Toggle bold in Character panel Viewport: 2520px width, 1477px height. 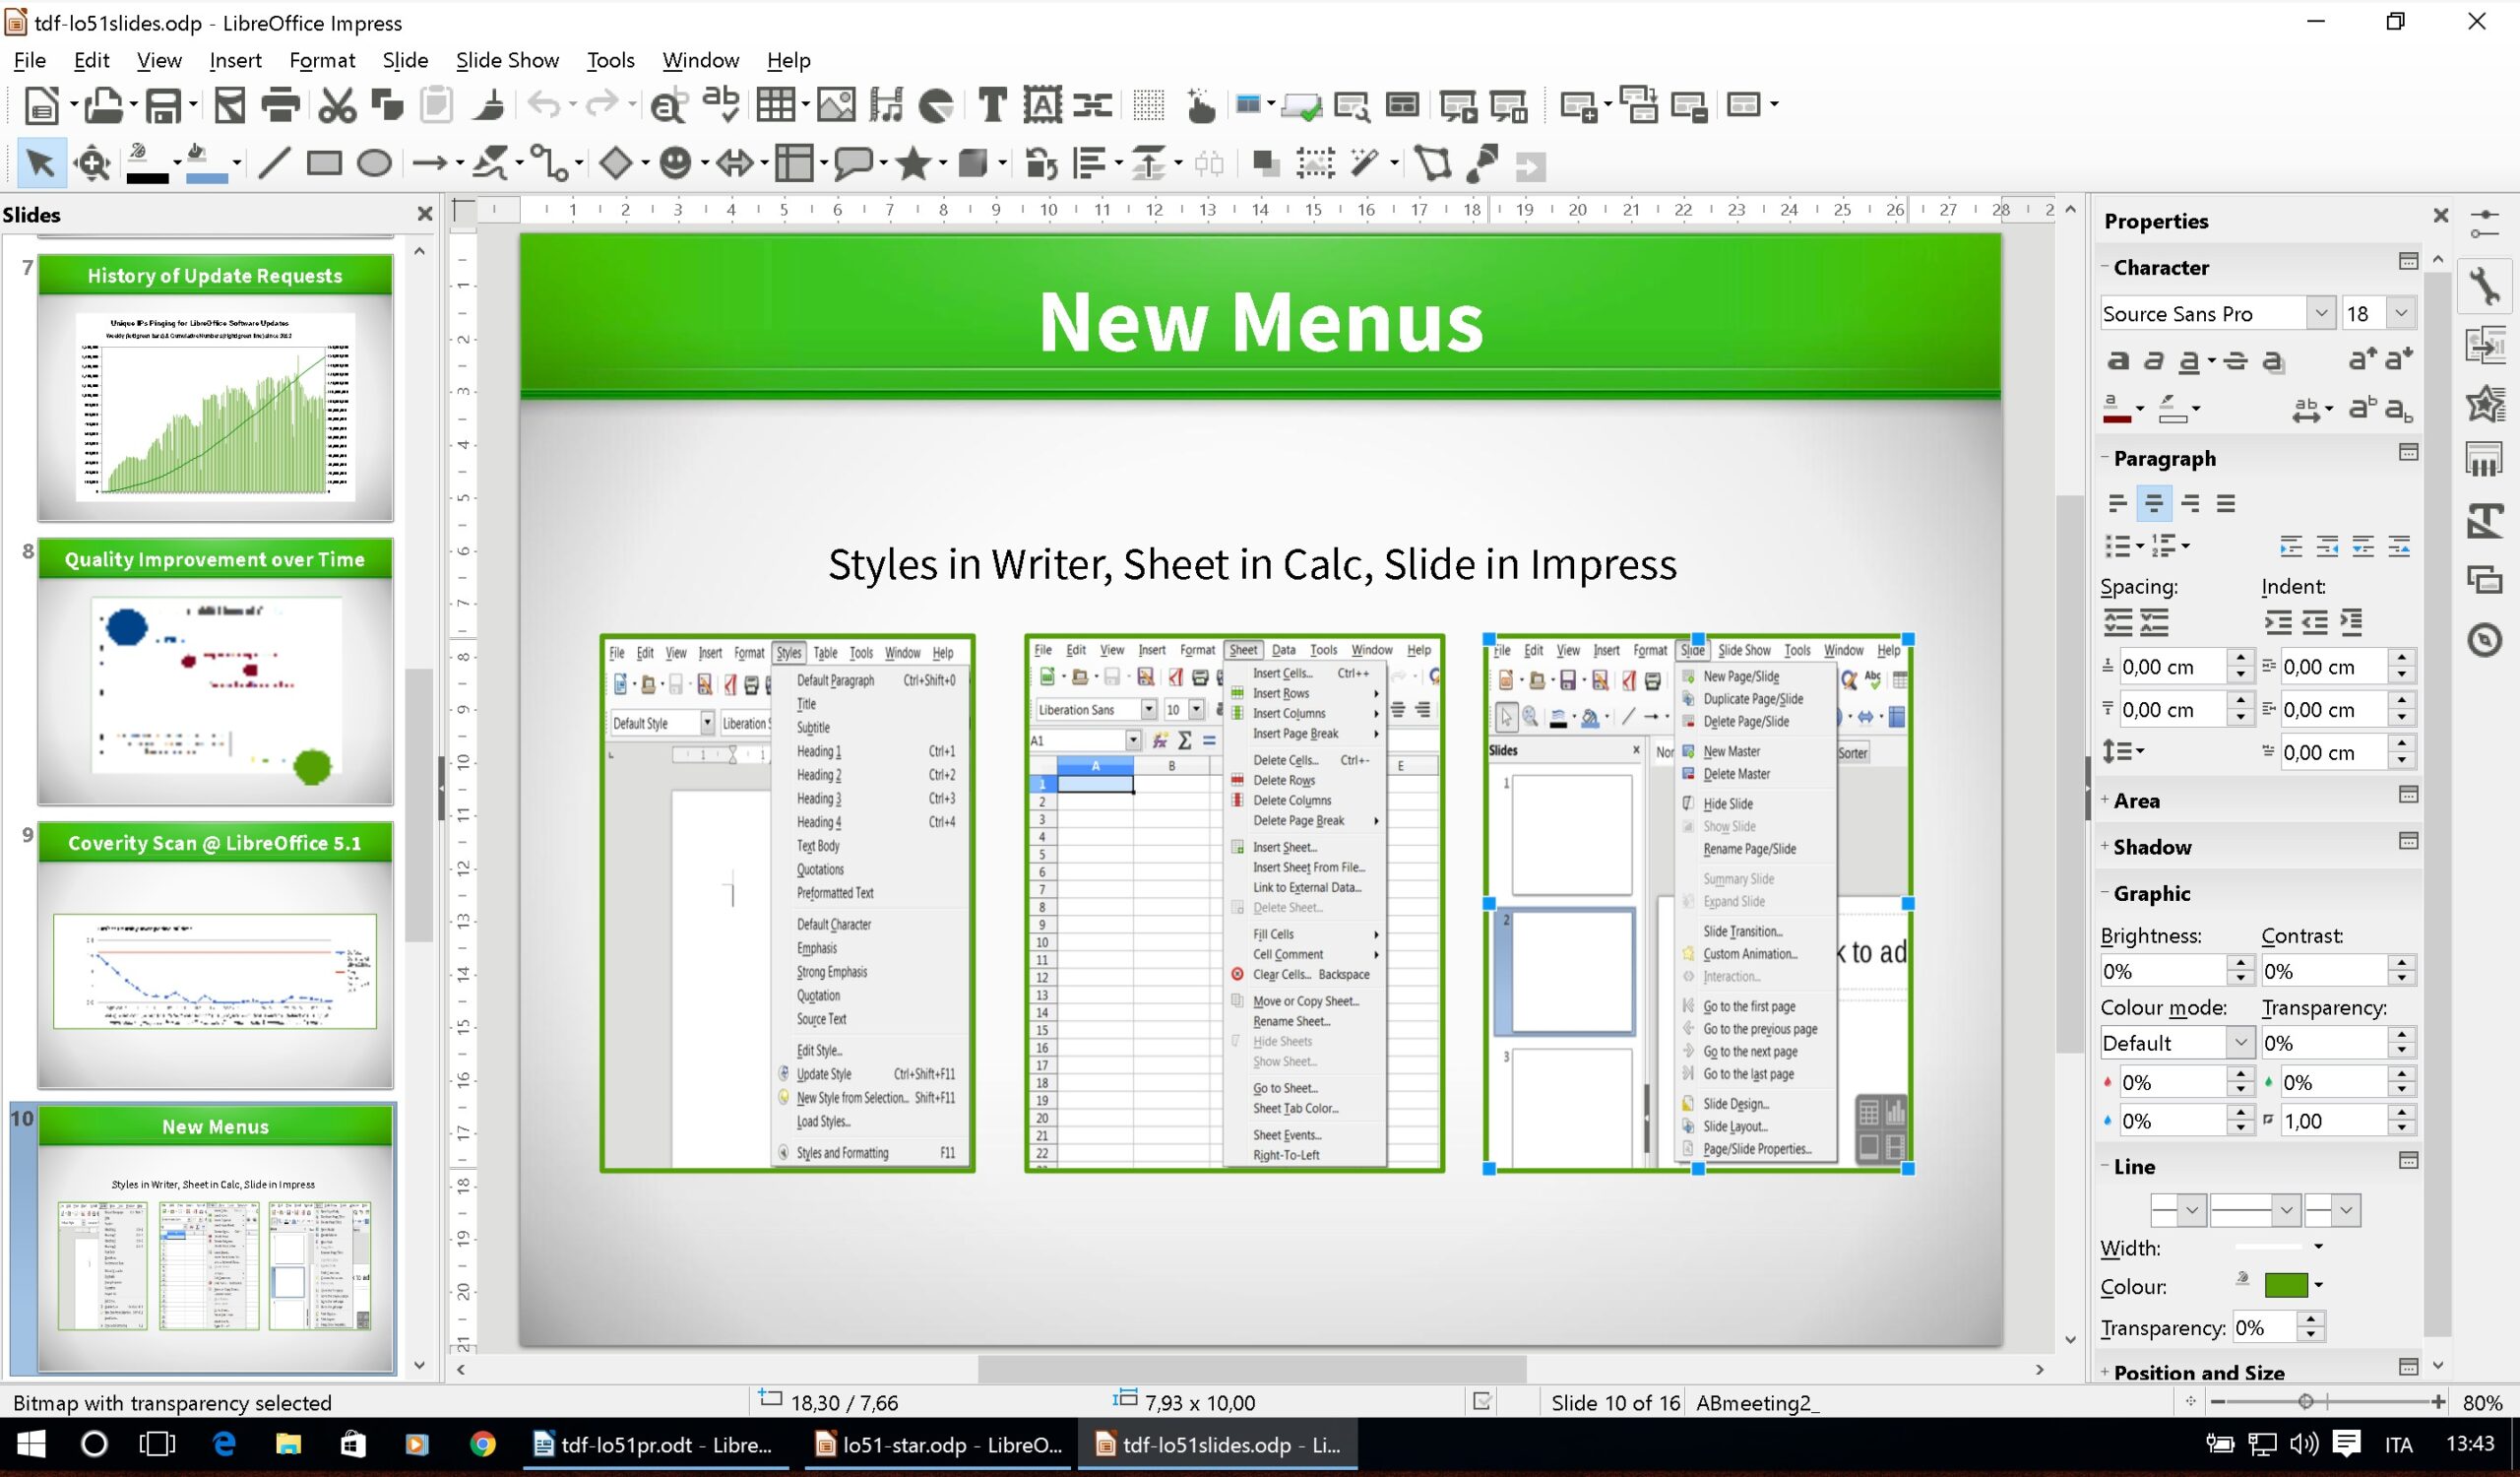coord(2117,361)
